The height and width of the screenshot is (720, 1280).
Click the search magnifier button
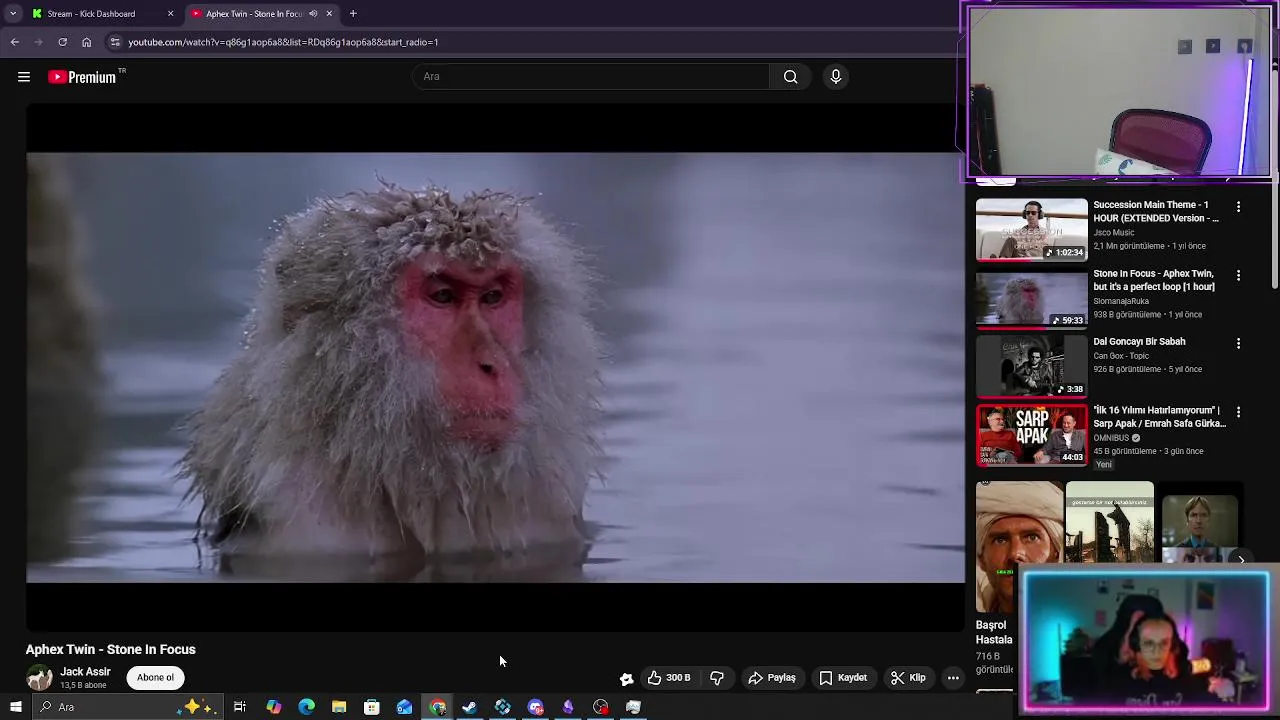coord(790,77)
